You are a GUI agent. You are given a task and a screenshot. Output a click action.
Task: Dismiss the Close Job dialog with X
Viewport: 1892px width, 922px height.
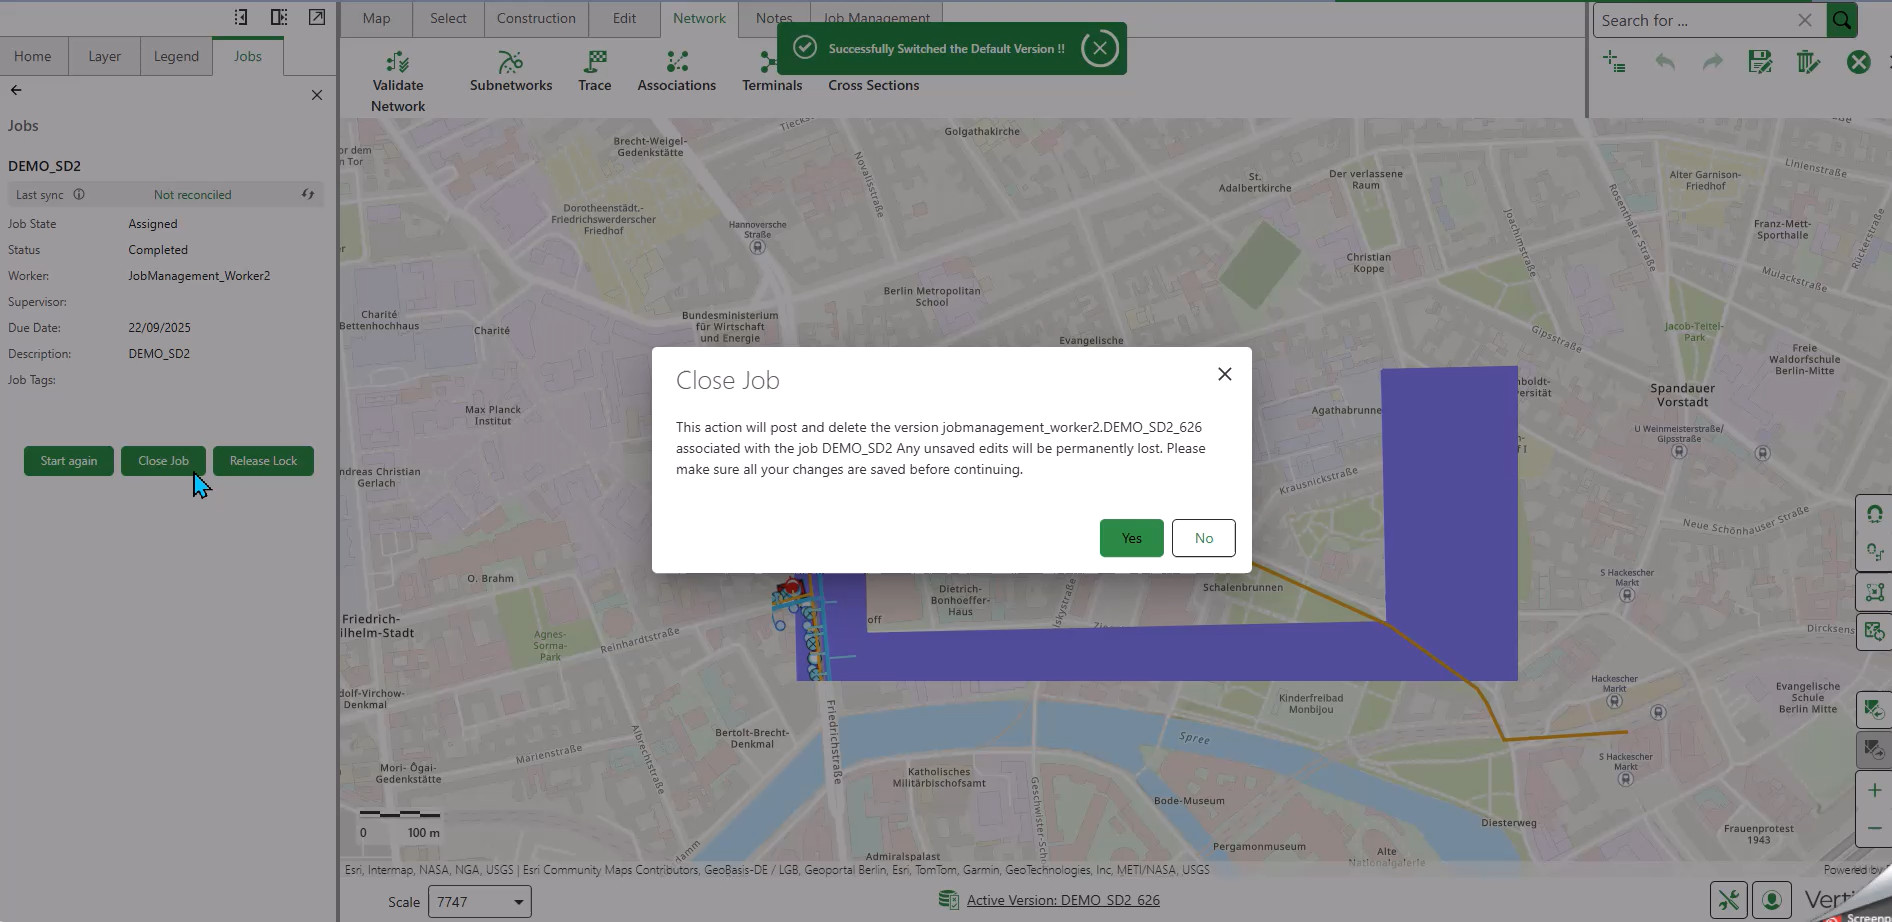pyautogui.click(x=1224, y=374)
